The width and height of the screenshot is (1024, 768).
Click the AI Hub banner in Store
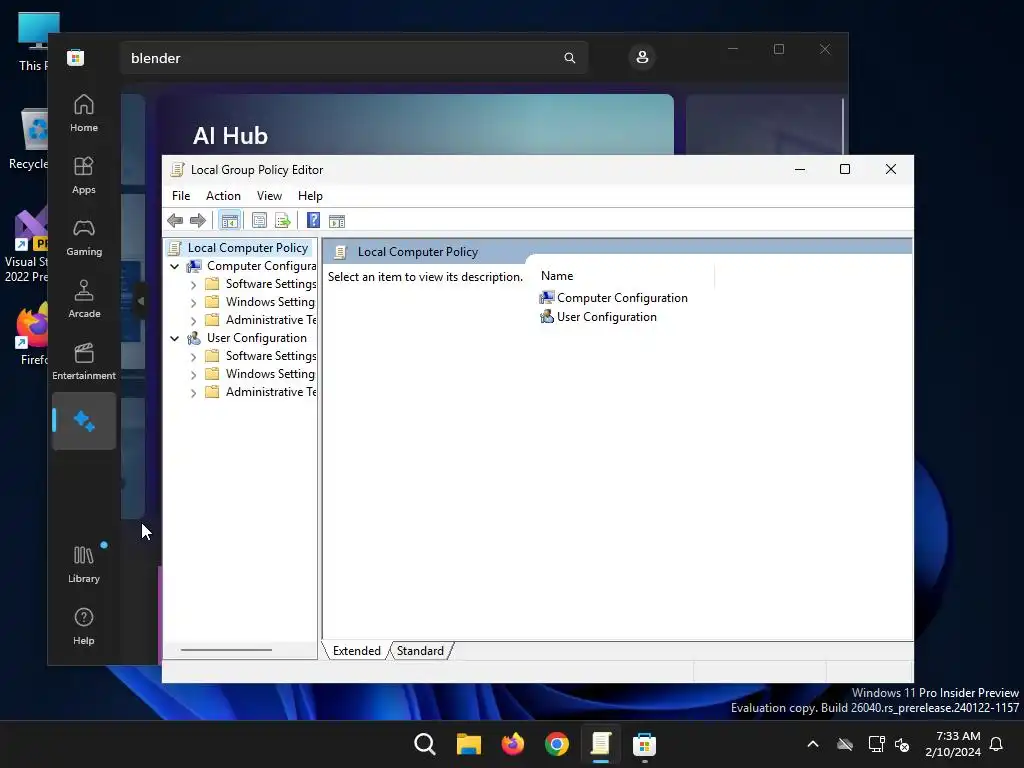click(415, 125)
